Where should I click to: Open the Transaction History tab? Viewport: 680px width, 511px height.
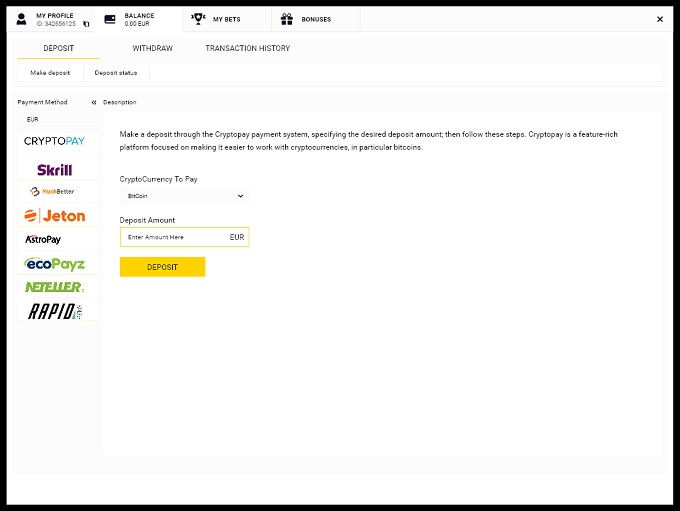(247, 48)
